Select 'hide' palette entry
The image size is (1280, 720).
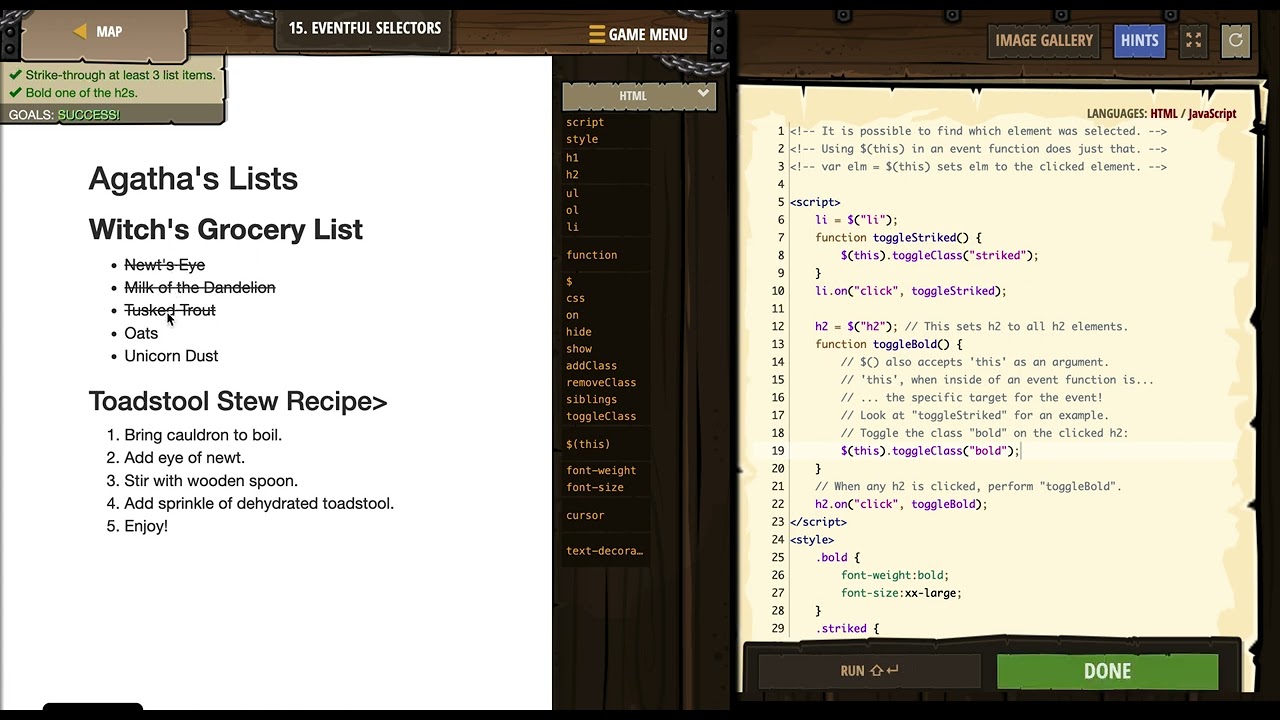[578, 332]
